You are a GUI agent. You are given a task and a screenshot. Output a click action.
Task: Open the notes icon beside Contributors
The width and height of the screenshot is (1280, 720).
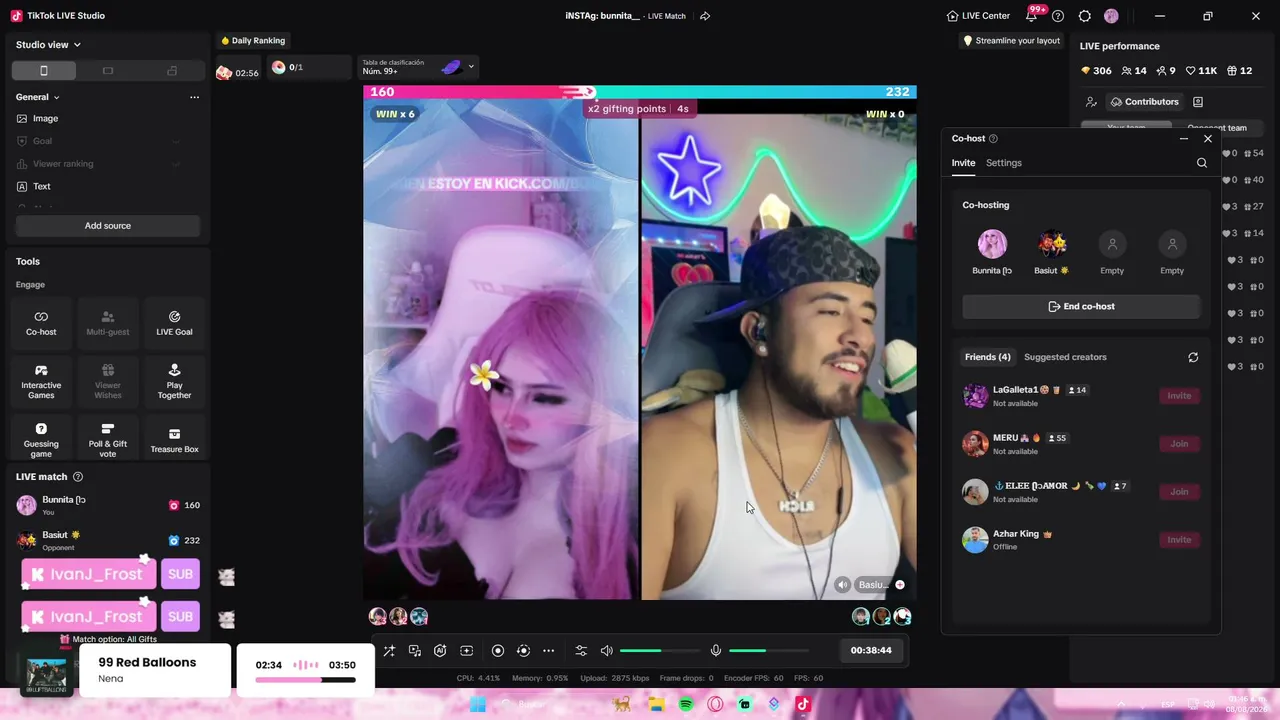(1198, 102)
